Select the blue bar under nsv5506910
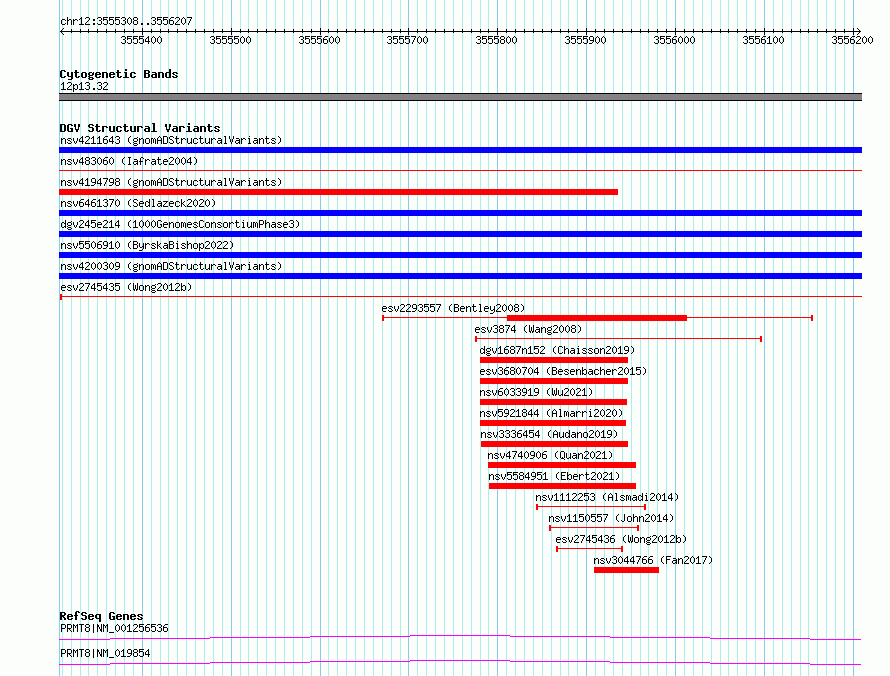The image size is (890, 676). (460, 255)
